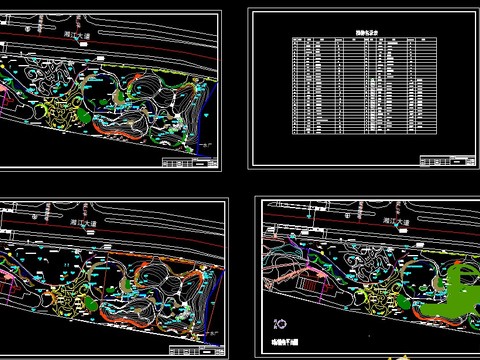Select the plant list table title text
This screenshot has width=480, height=360.
(x=367, y=33)
